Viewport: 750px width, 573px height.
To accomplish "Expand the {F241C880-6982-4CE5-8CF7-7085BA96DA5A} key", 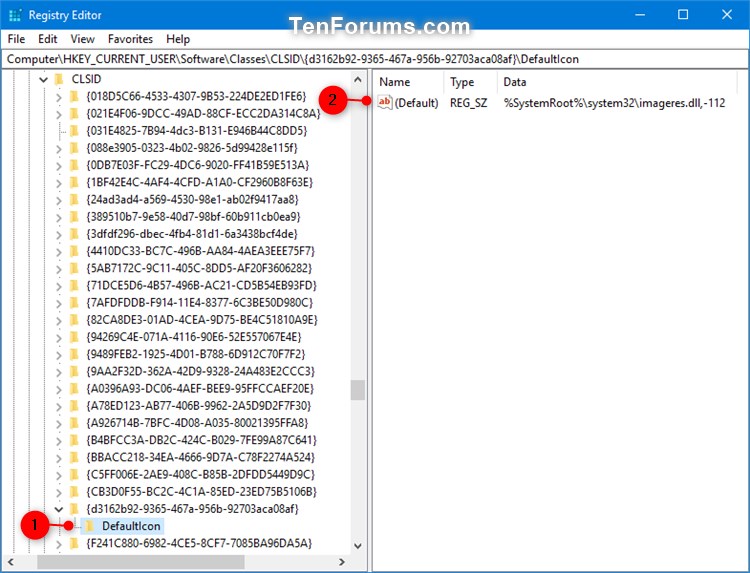I will click(59, 544).
